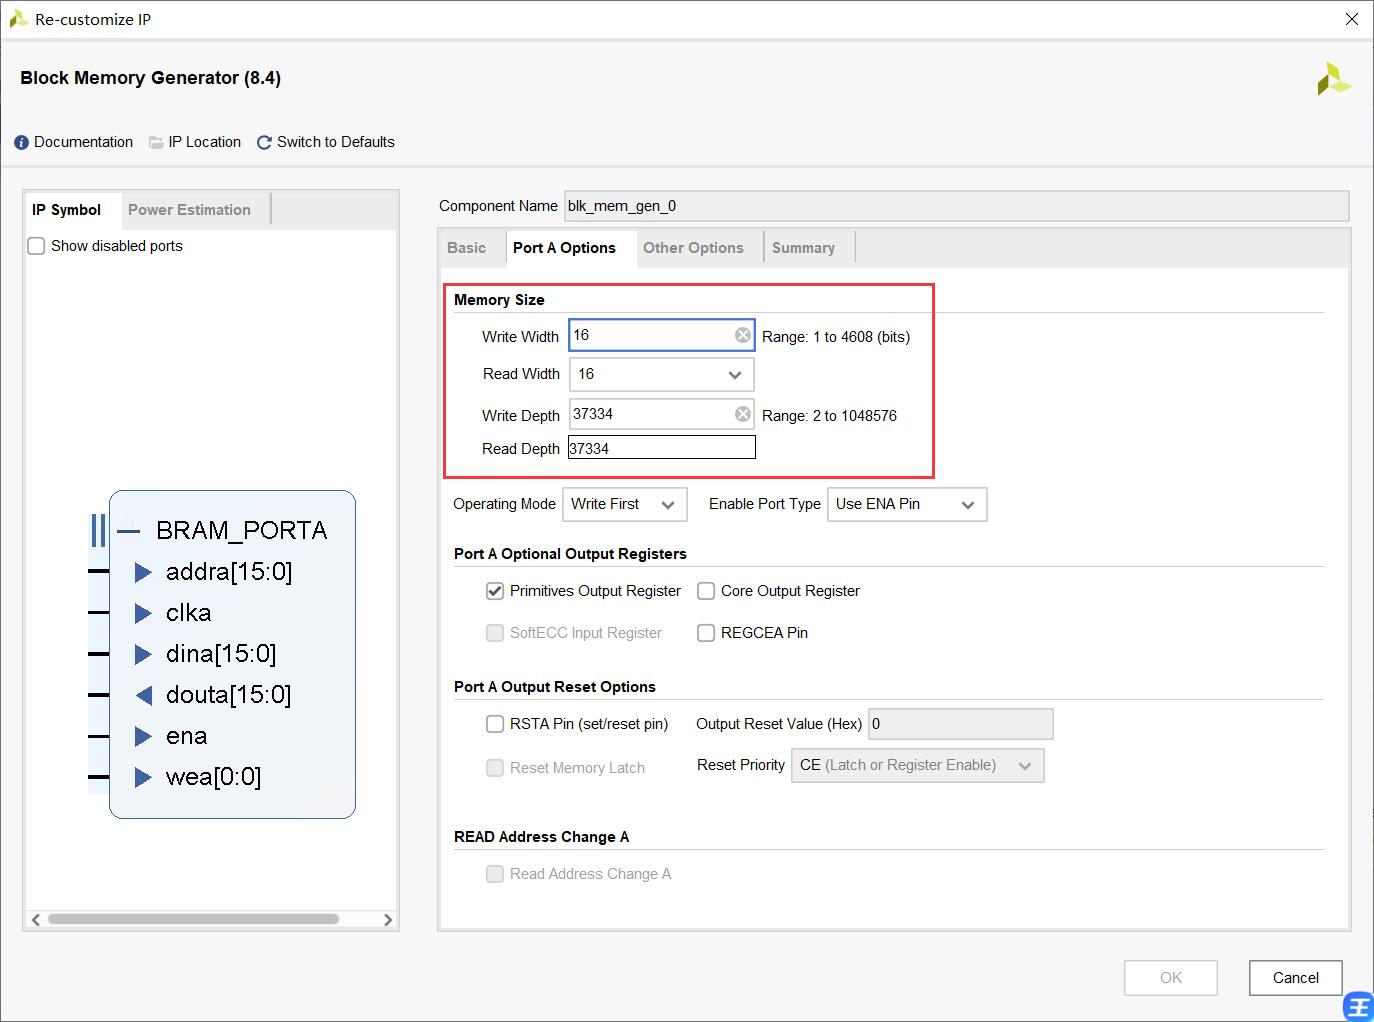The width and height of the screenshot is (1374, 1022).
Task: Open the Enable Port Type dropdown
Action: (907, 504)
